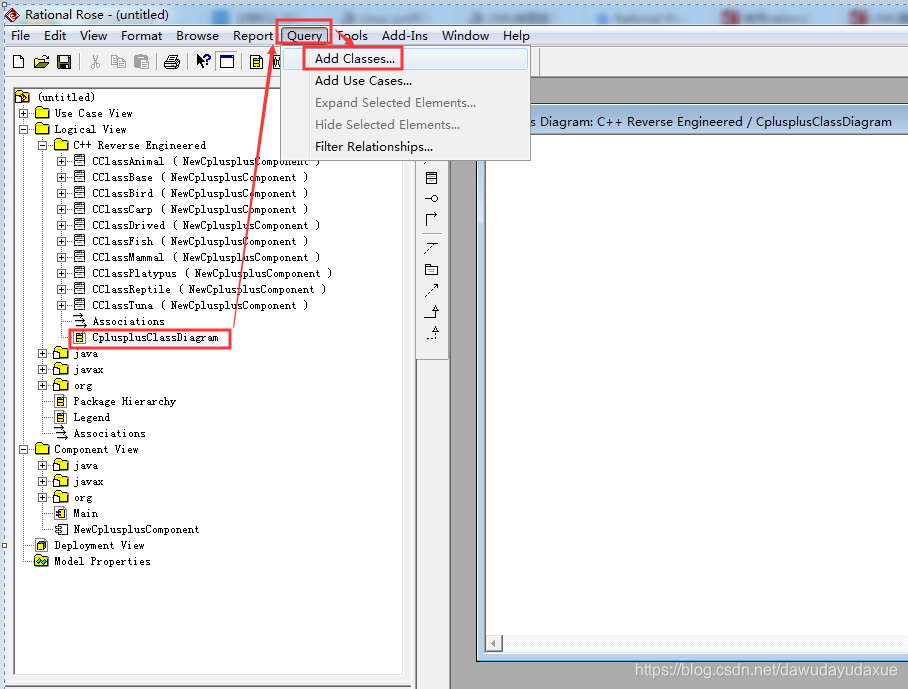This screenshot has width=908, height=689.
Task: Select the Realize dashed triangle tool
Action: (x=431, y=332)
